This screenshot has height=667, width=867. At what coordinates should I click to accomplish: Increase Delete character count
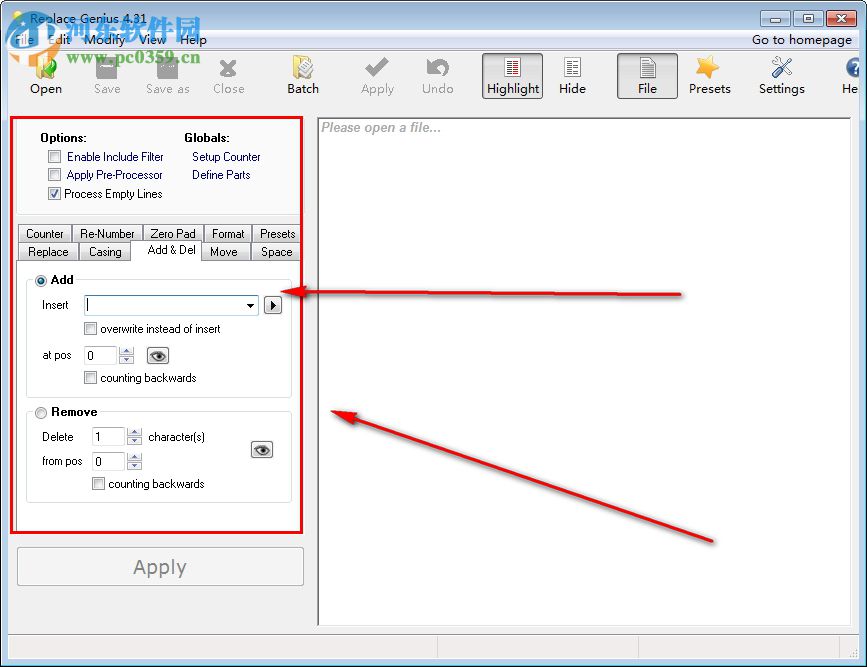tap(134, 432)
